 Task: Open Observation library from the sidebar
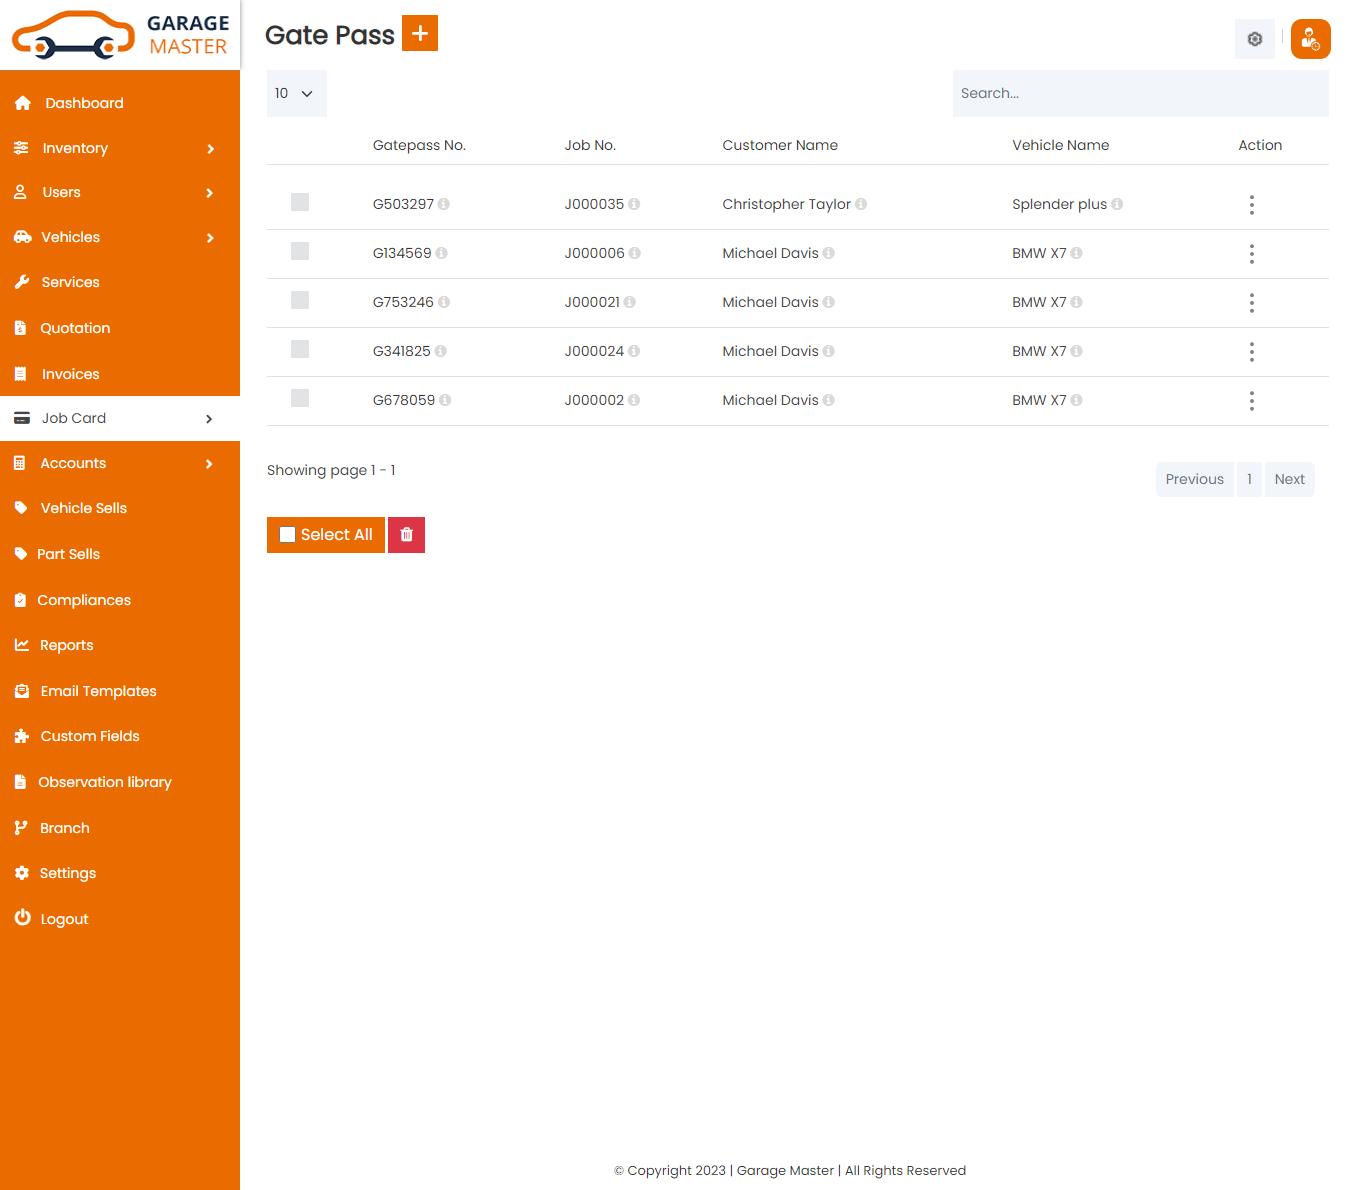point(104,782)
